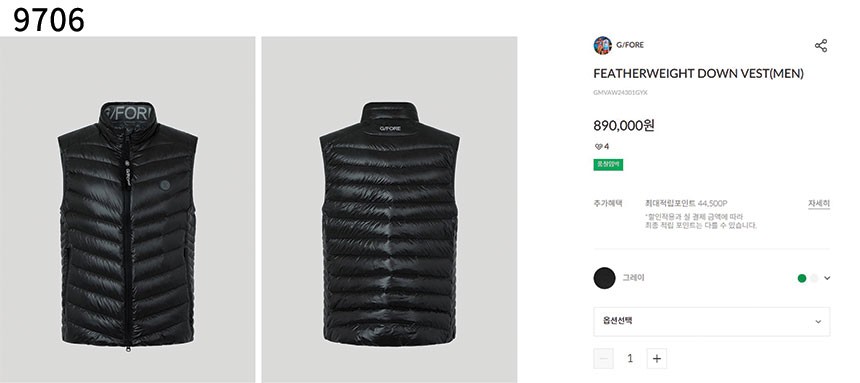Decrease quantity with the minus button
This screenshot has width=860, height=383.
click(x=604, y=359)
